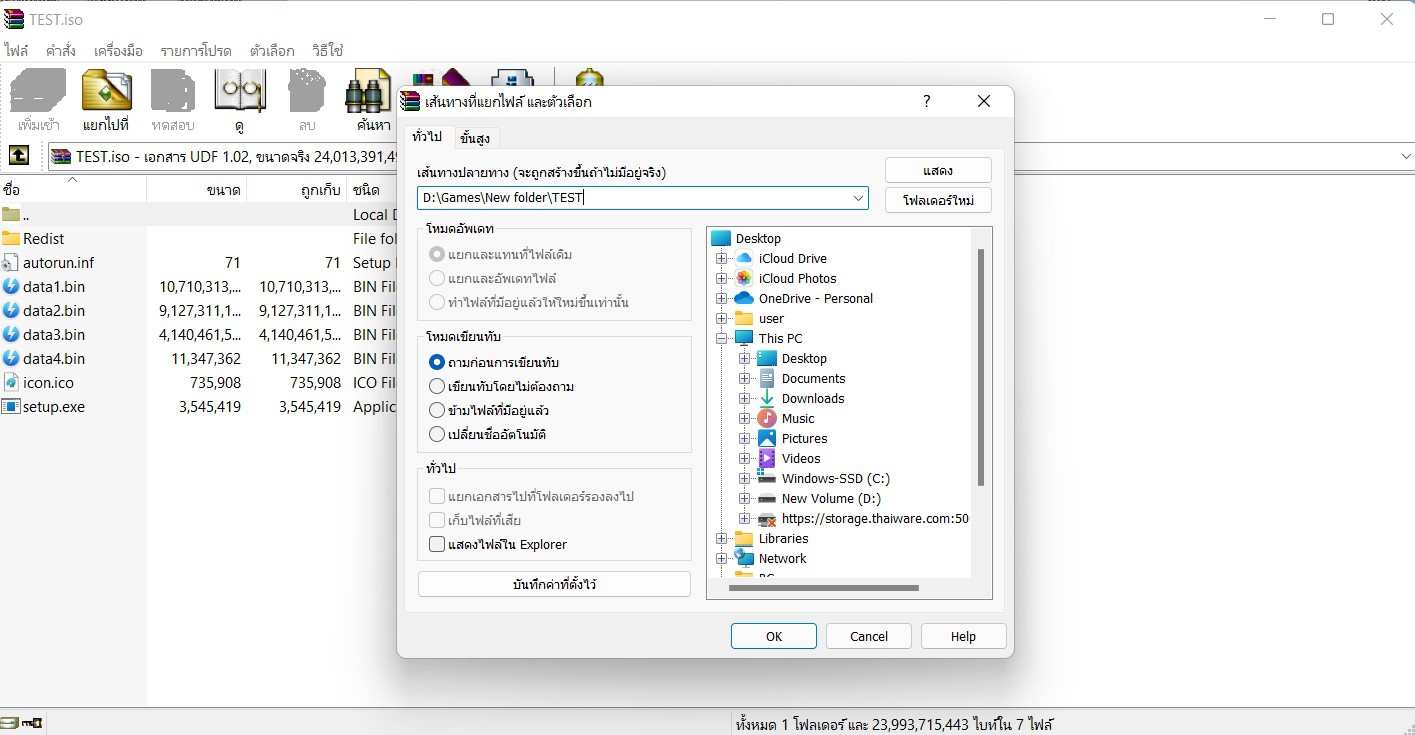Open the ตัวเลือก (Options) menu
The height and width of the screenshot is (735, 1415).
(272, 50)
